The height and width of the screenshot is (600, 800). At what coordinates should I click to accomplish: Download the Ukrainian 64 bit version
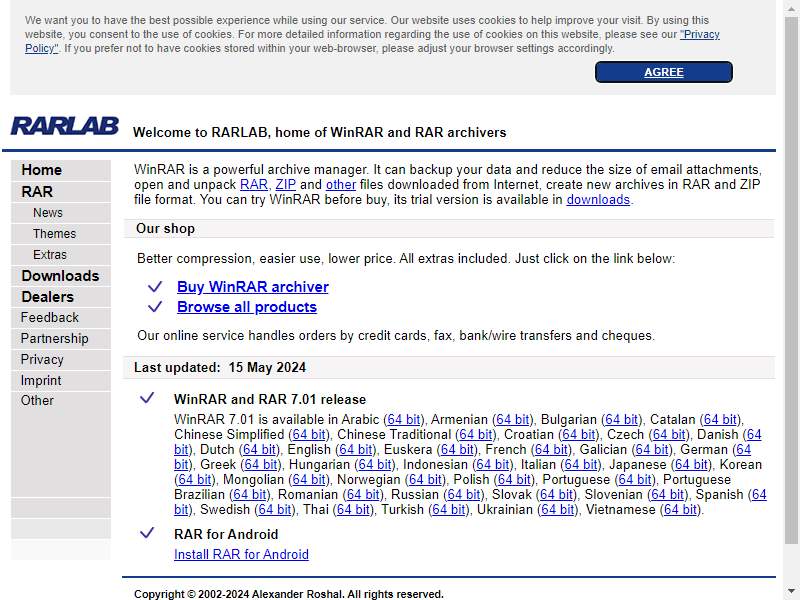click(x=558, y=509)
